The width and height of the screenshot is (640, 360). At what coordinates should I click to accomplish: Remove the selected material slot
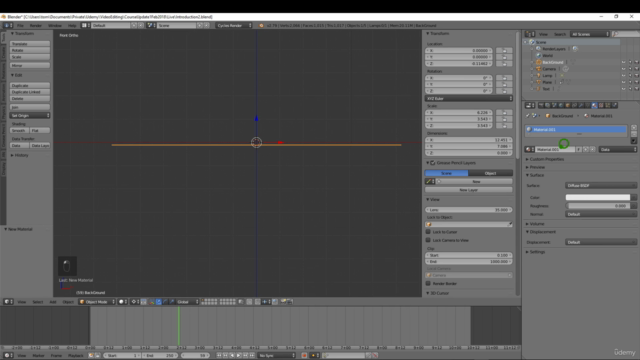tap(633, 134)
